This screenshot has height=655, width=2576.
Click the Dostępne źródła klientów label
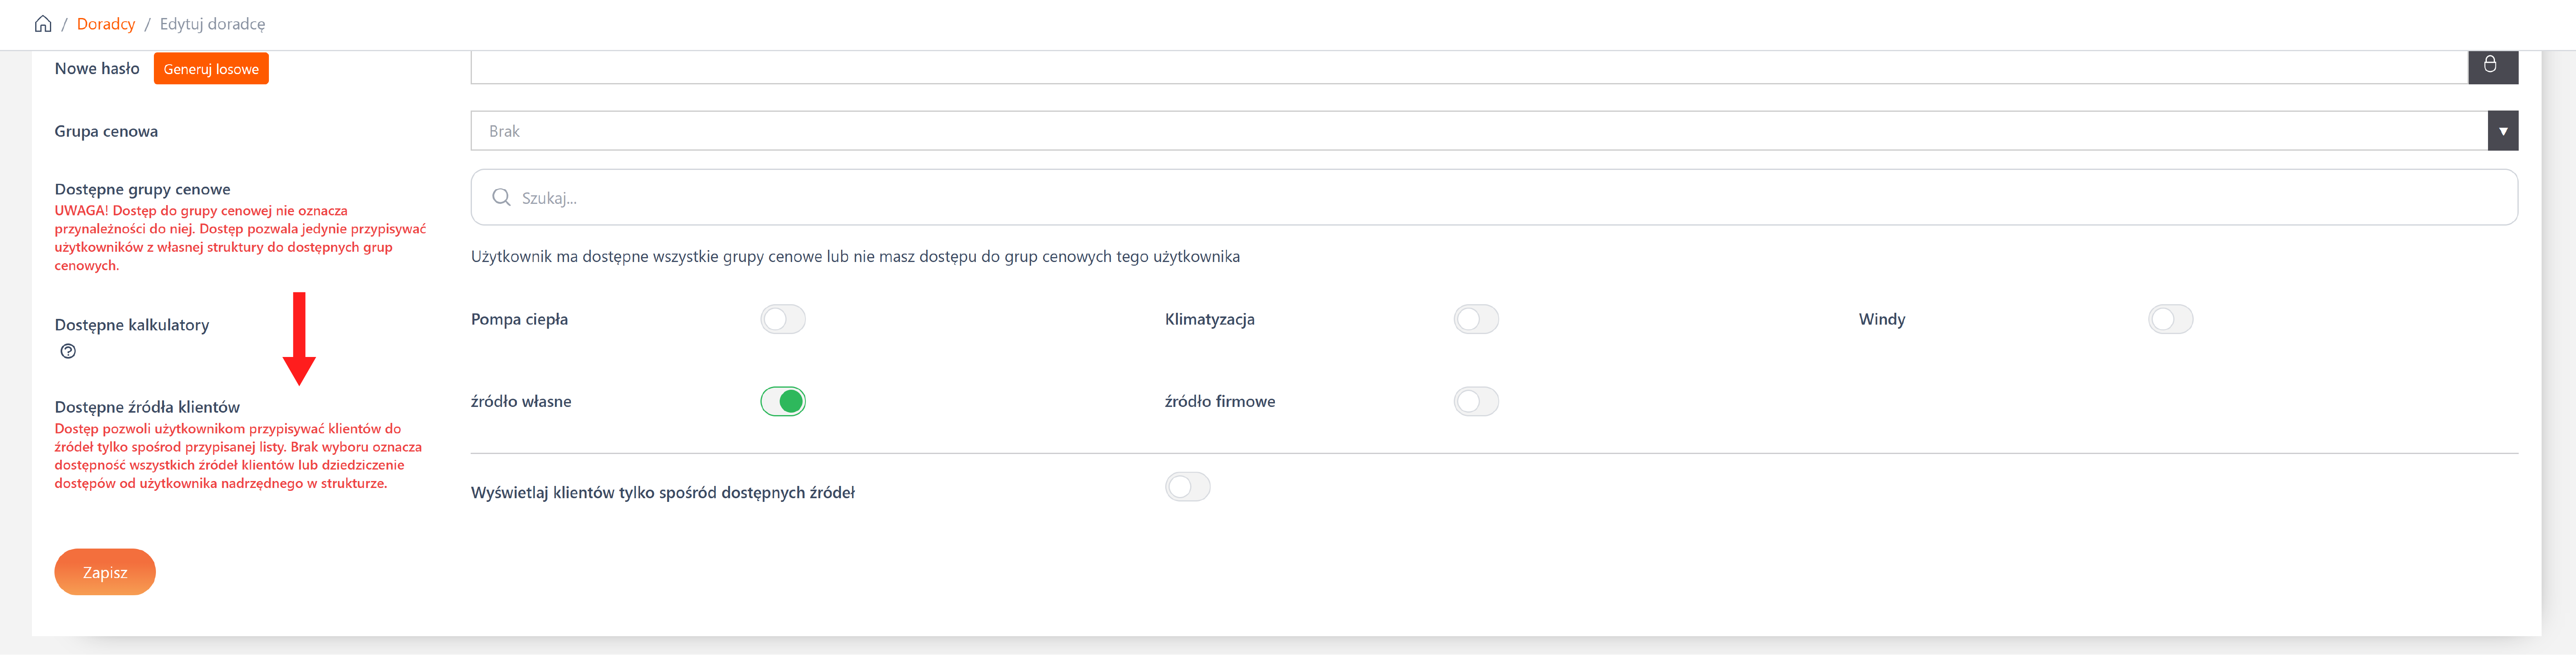click(147, 407)
